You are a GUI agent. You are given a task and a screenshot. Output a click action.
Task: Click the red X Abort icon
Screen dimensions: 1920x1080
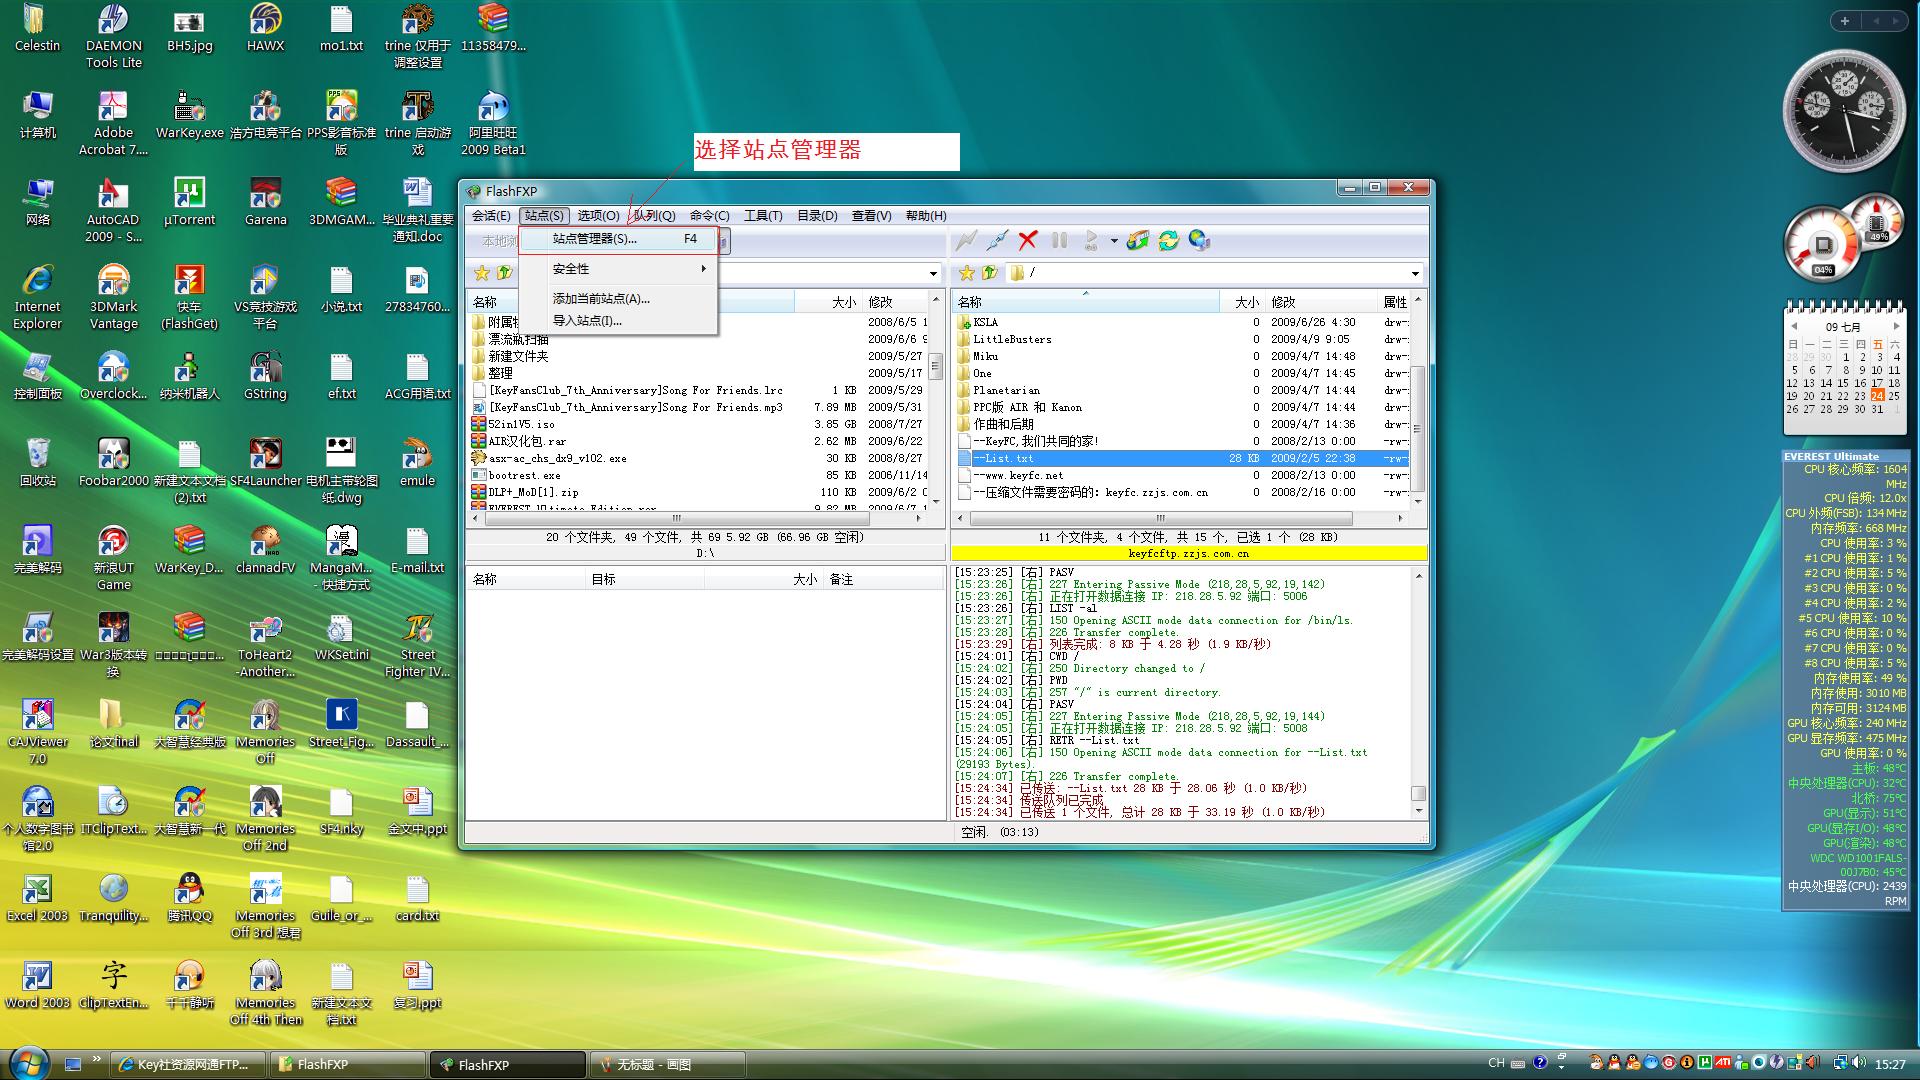tap(1028, 241)
